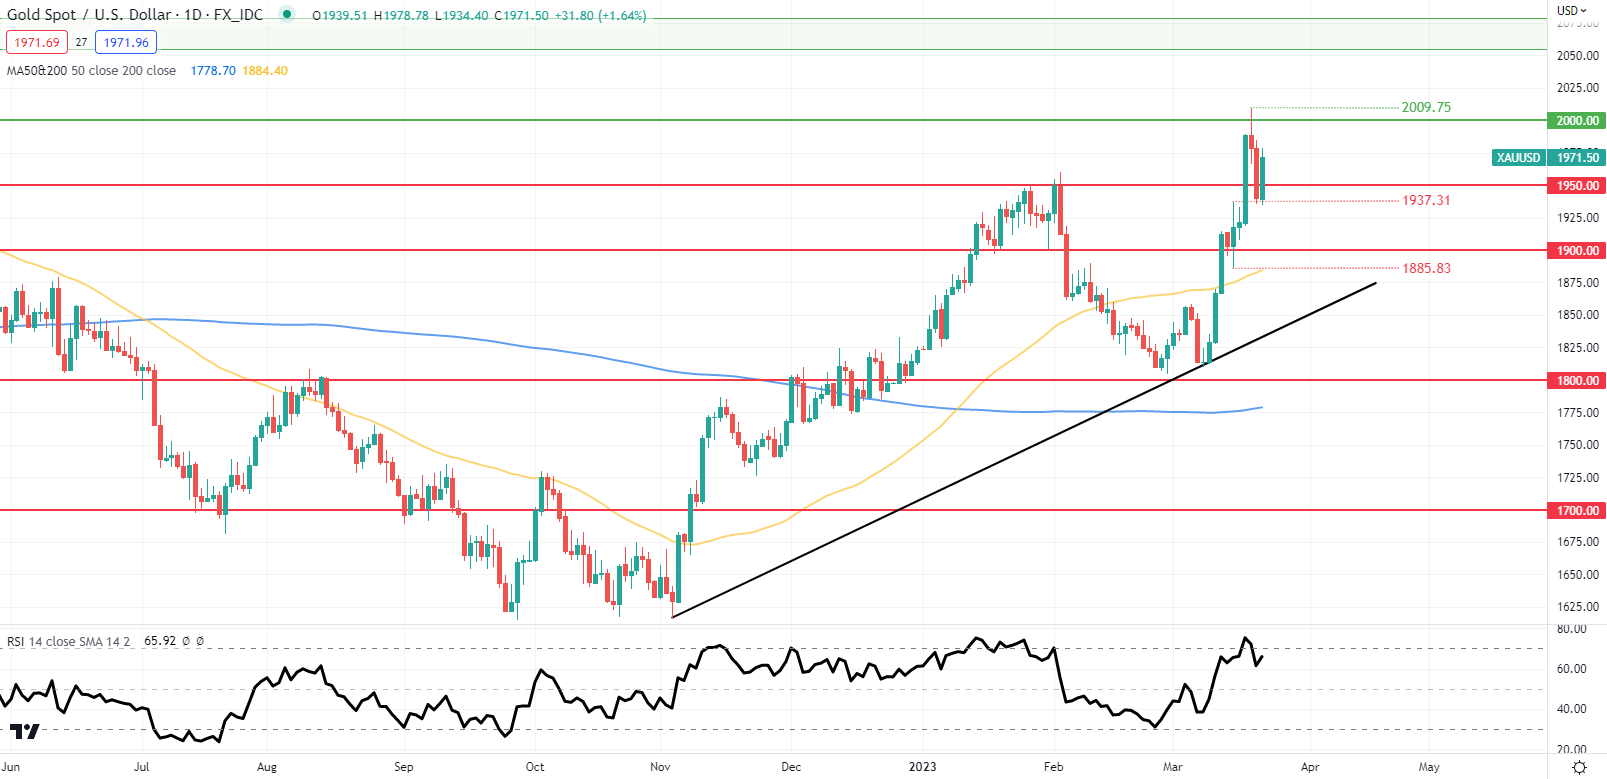Select the MA50&200 indicator legend
Viewport: 1607px width, 779px height.
tap(91, 71)
